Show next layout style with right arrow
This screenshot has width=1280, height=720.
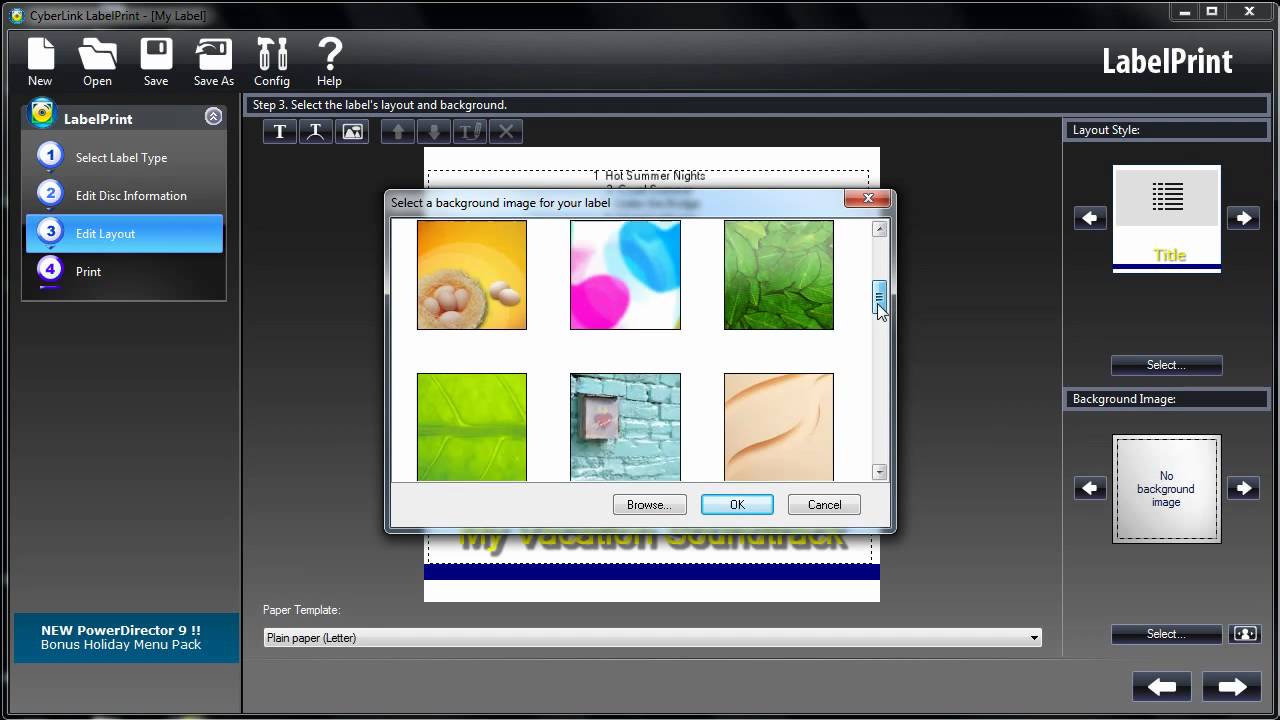tap(1243, 218)
